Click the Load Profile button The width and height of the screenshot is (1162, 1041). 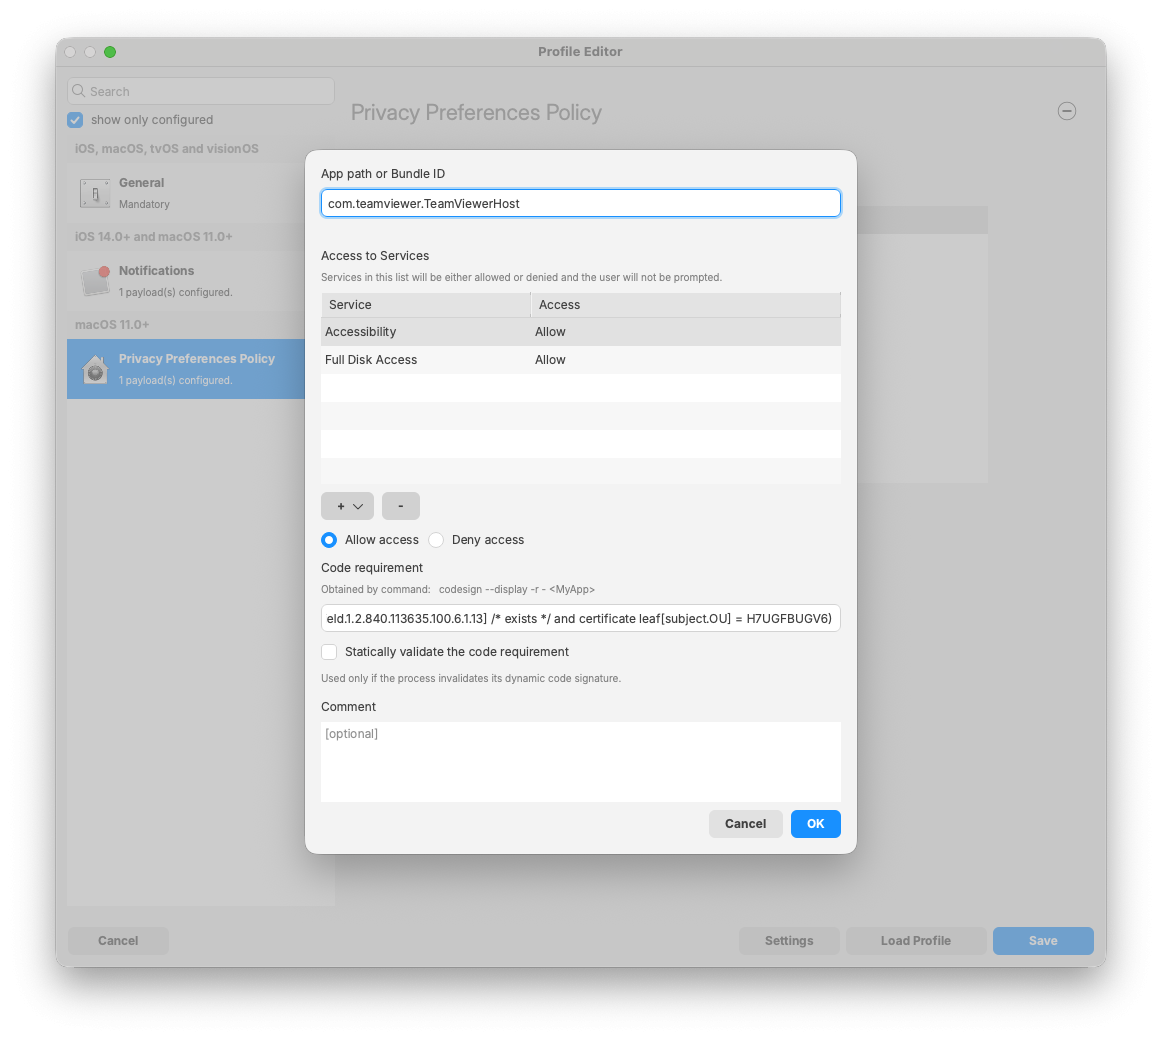coord(915,941)
